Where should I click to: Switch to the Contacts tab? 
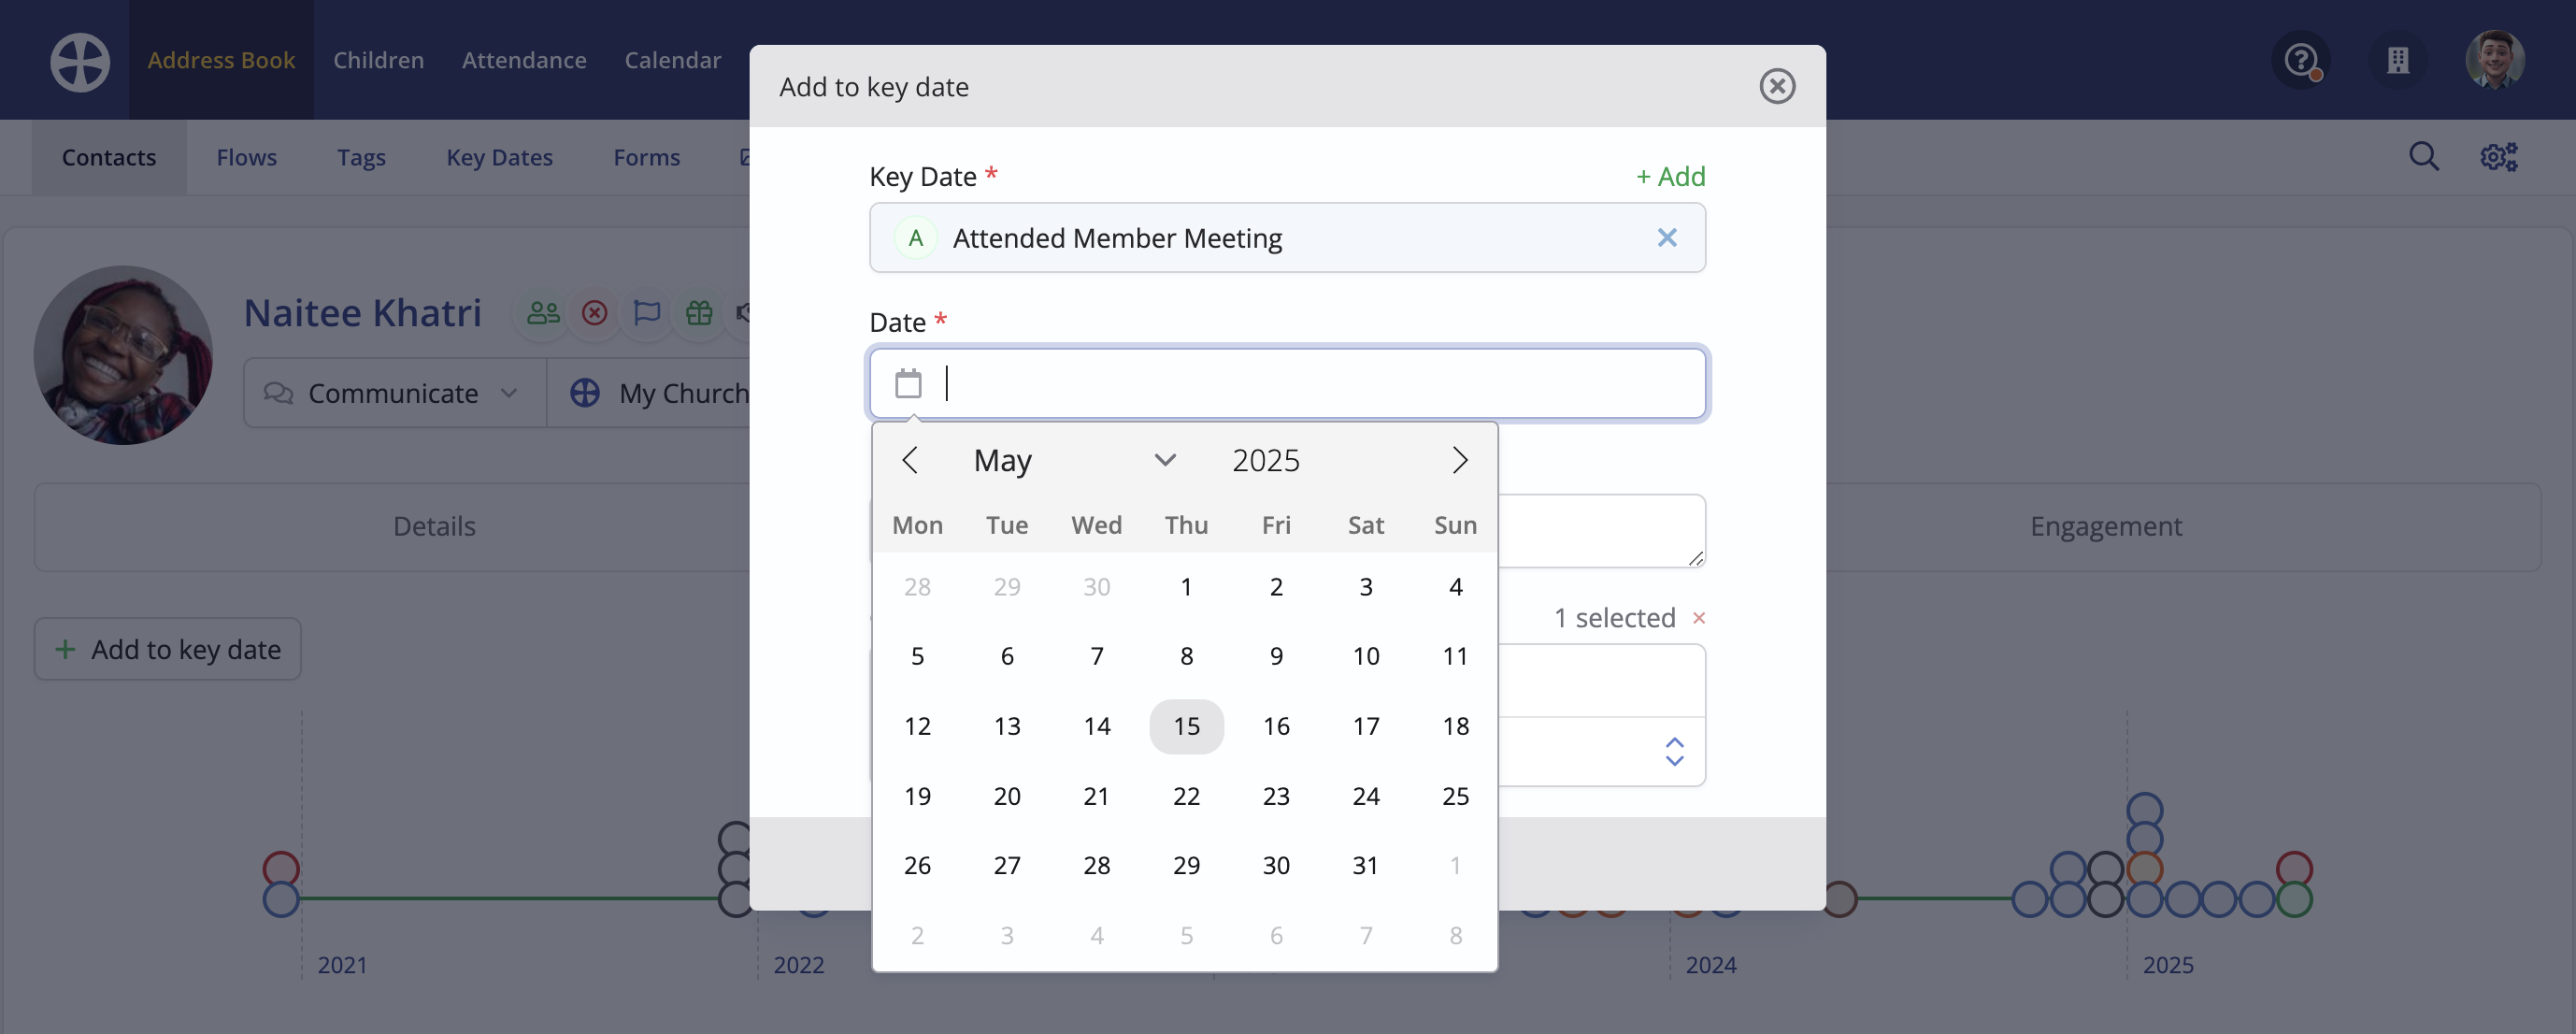coord(109,157)
